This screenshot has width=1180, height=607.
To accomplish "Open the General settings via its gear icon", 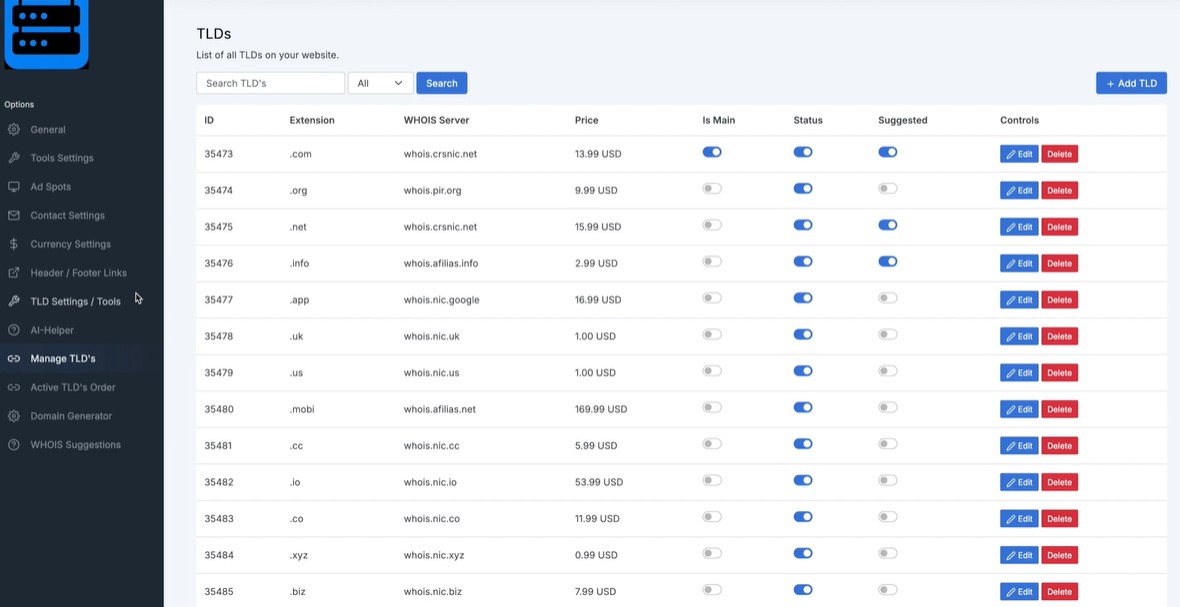I will pos(11,129).
